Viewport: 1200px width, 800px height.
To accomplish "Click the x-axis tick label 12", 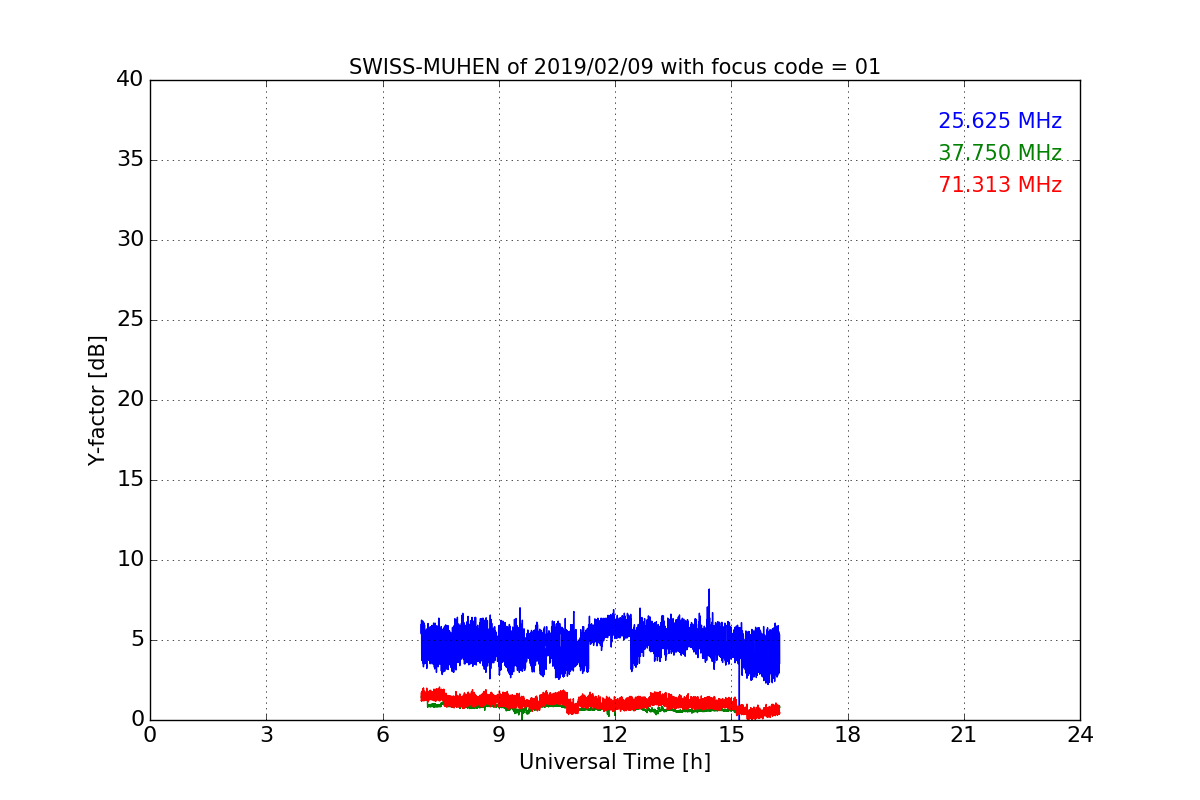I will coord(615,735).
